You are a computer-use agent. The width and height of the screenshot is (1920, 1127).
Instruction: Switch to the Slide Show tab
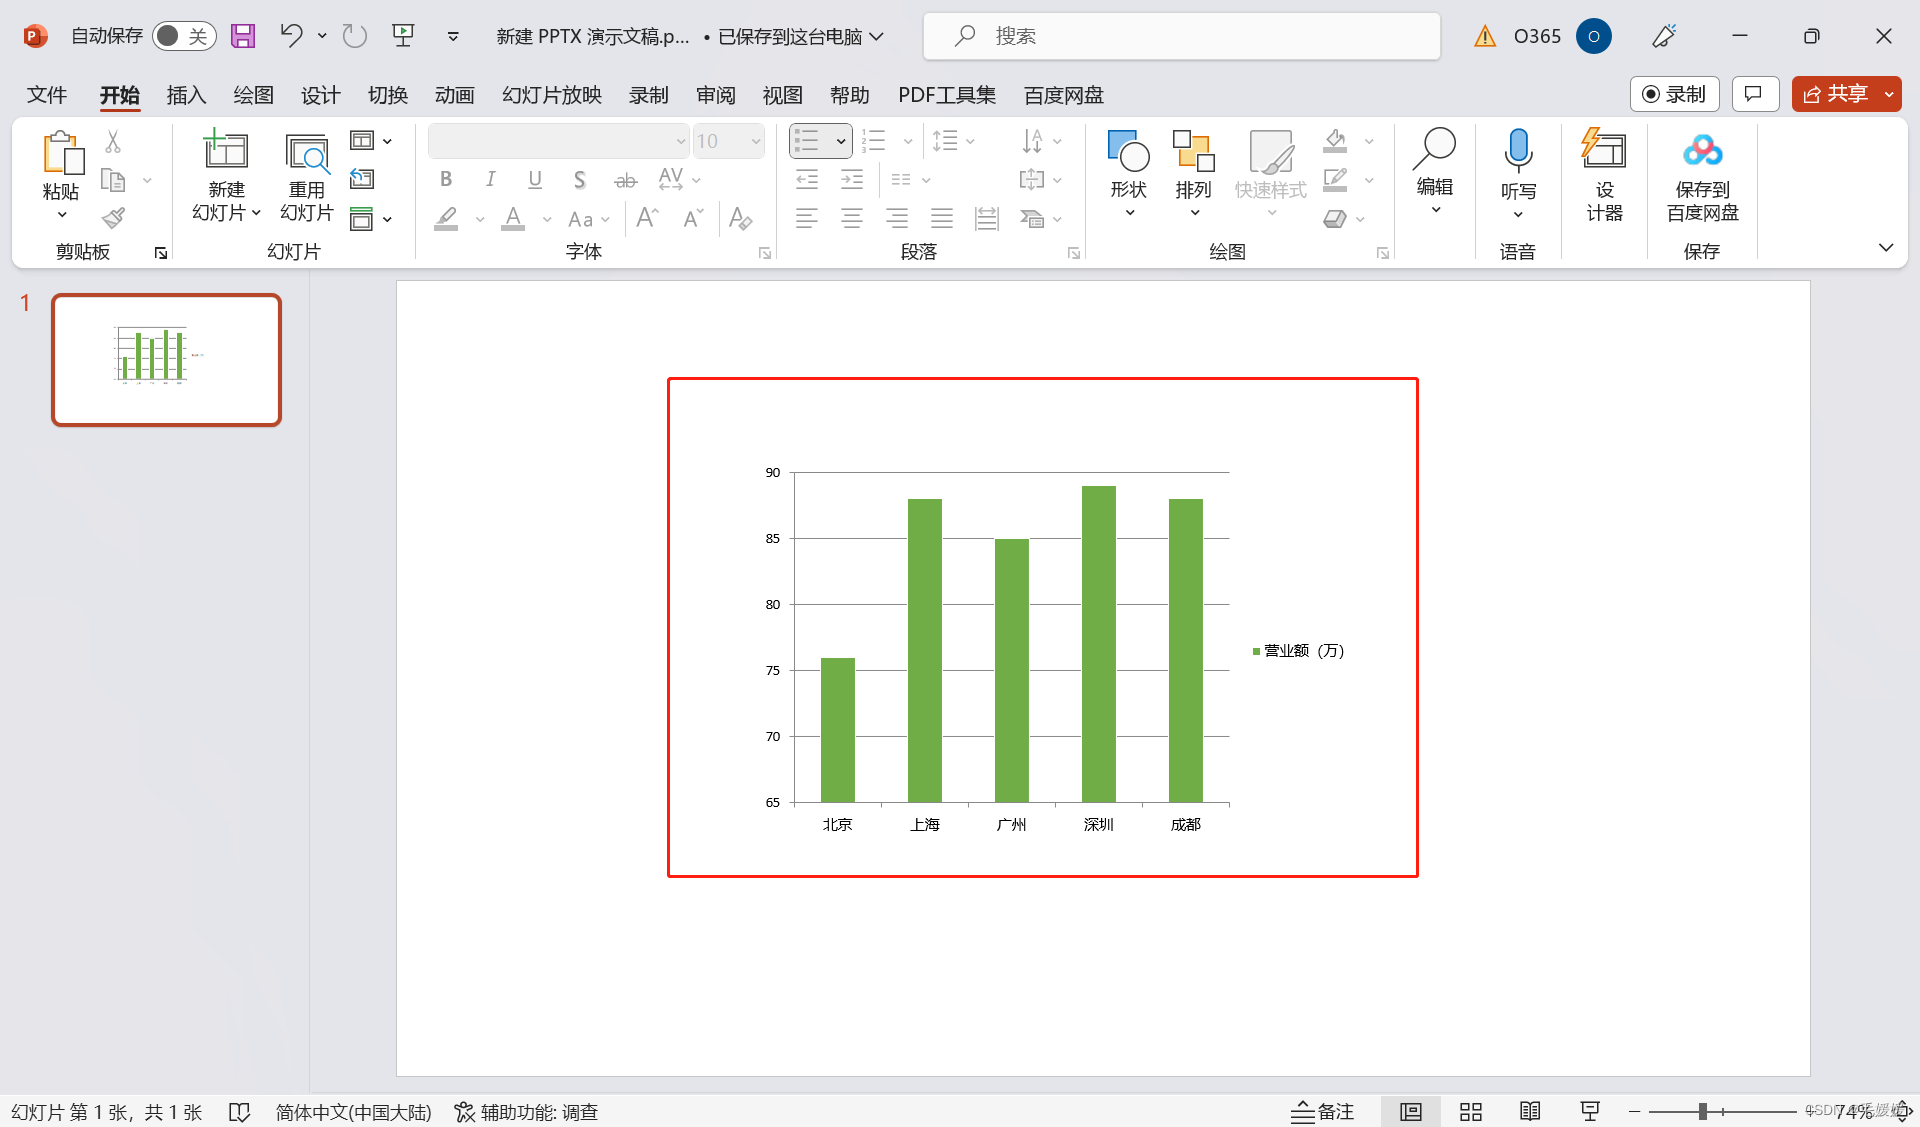(551, 95)
